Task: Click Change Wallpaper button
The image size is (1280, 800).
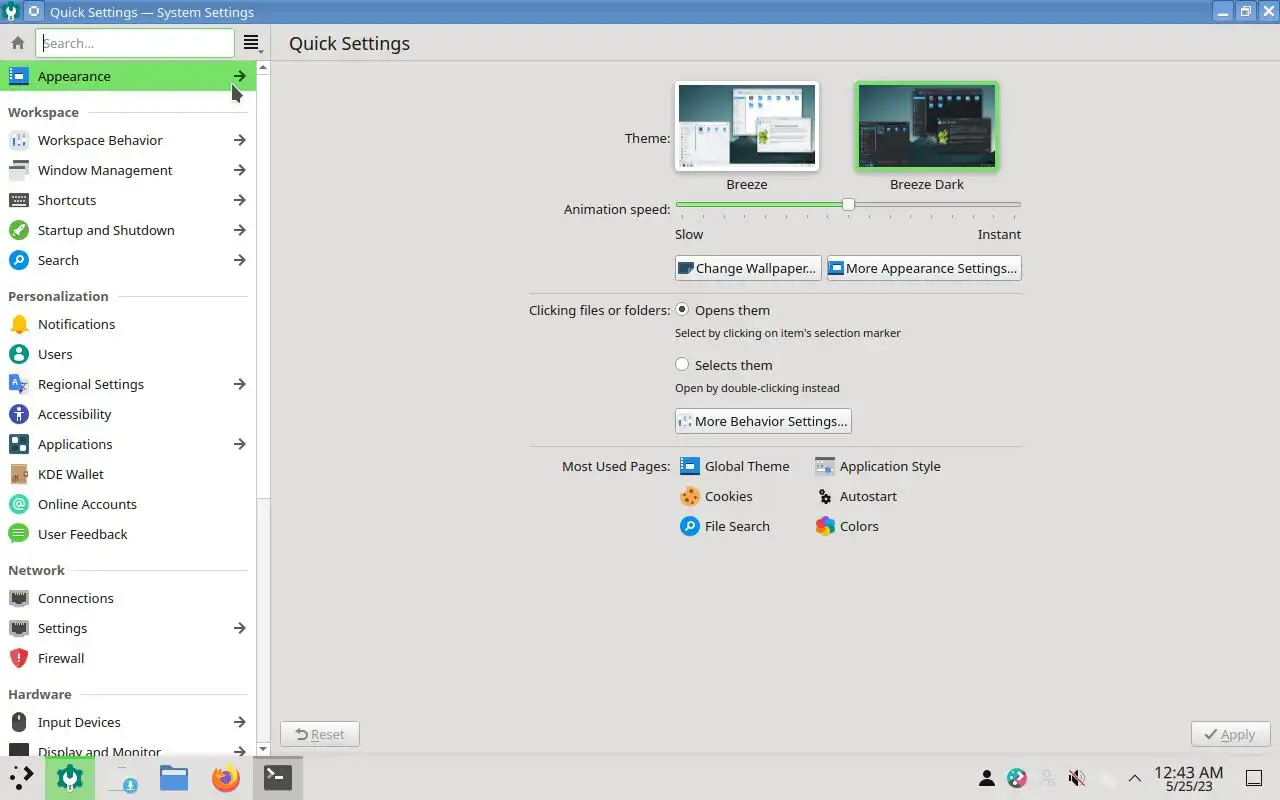Action: tap(748, 268)
